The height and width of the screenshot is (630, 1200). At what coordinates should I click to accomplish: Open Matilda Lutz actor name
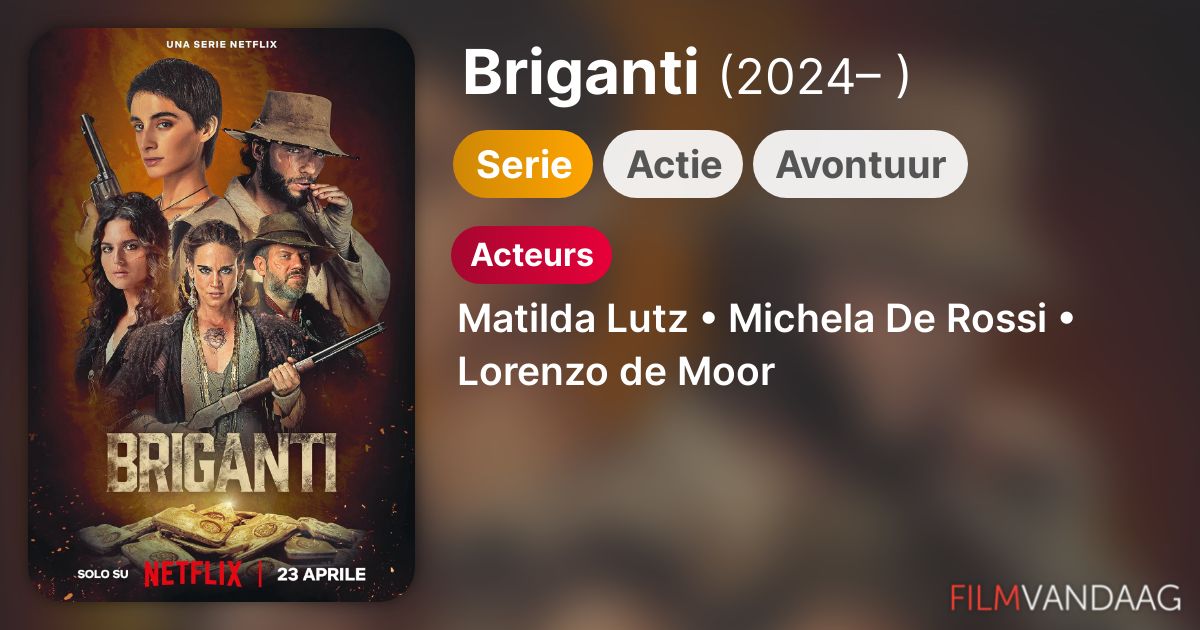[573, 320]
